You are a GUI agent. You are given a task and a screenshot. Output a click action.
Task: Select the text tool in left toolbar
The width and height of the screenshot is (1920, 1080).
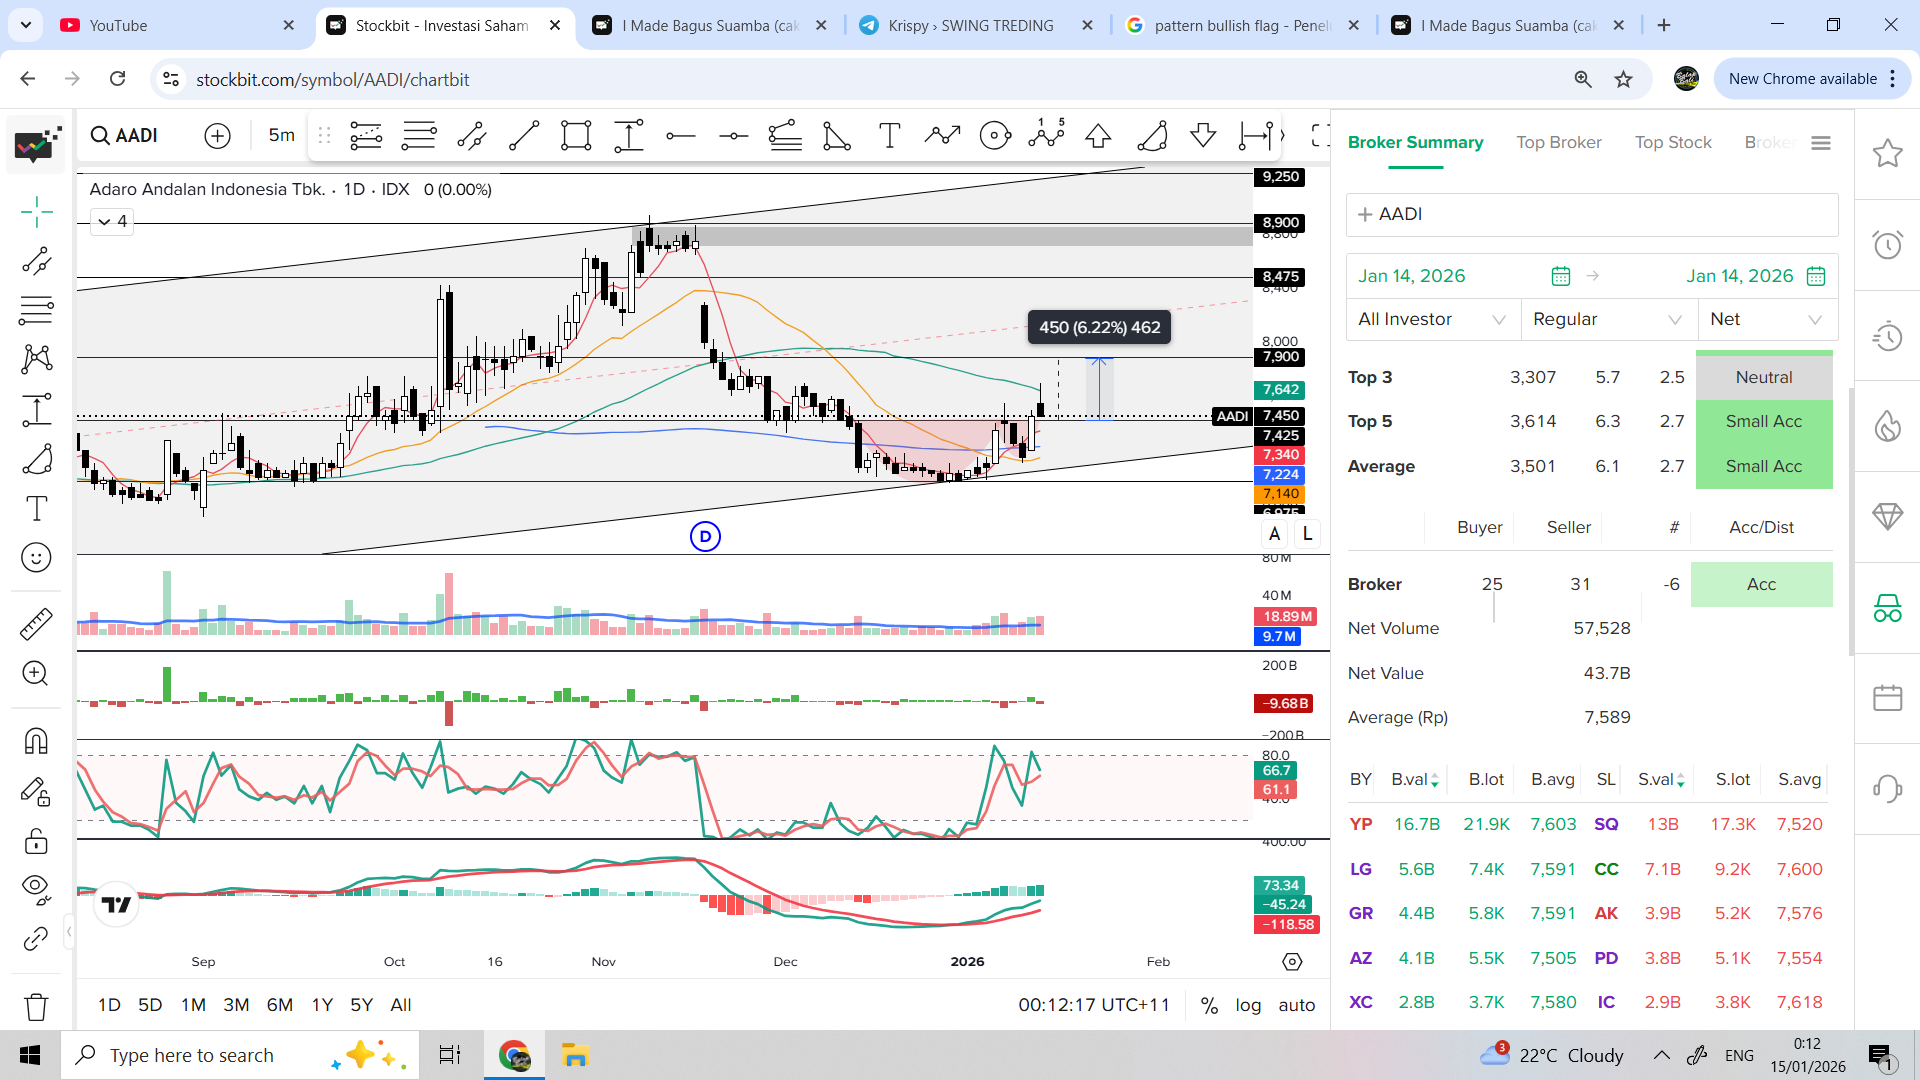coord(36,509)
